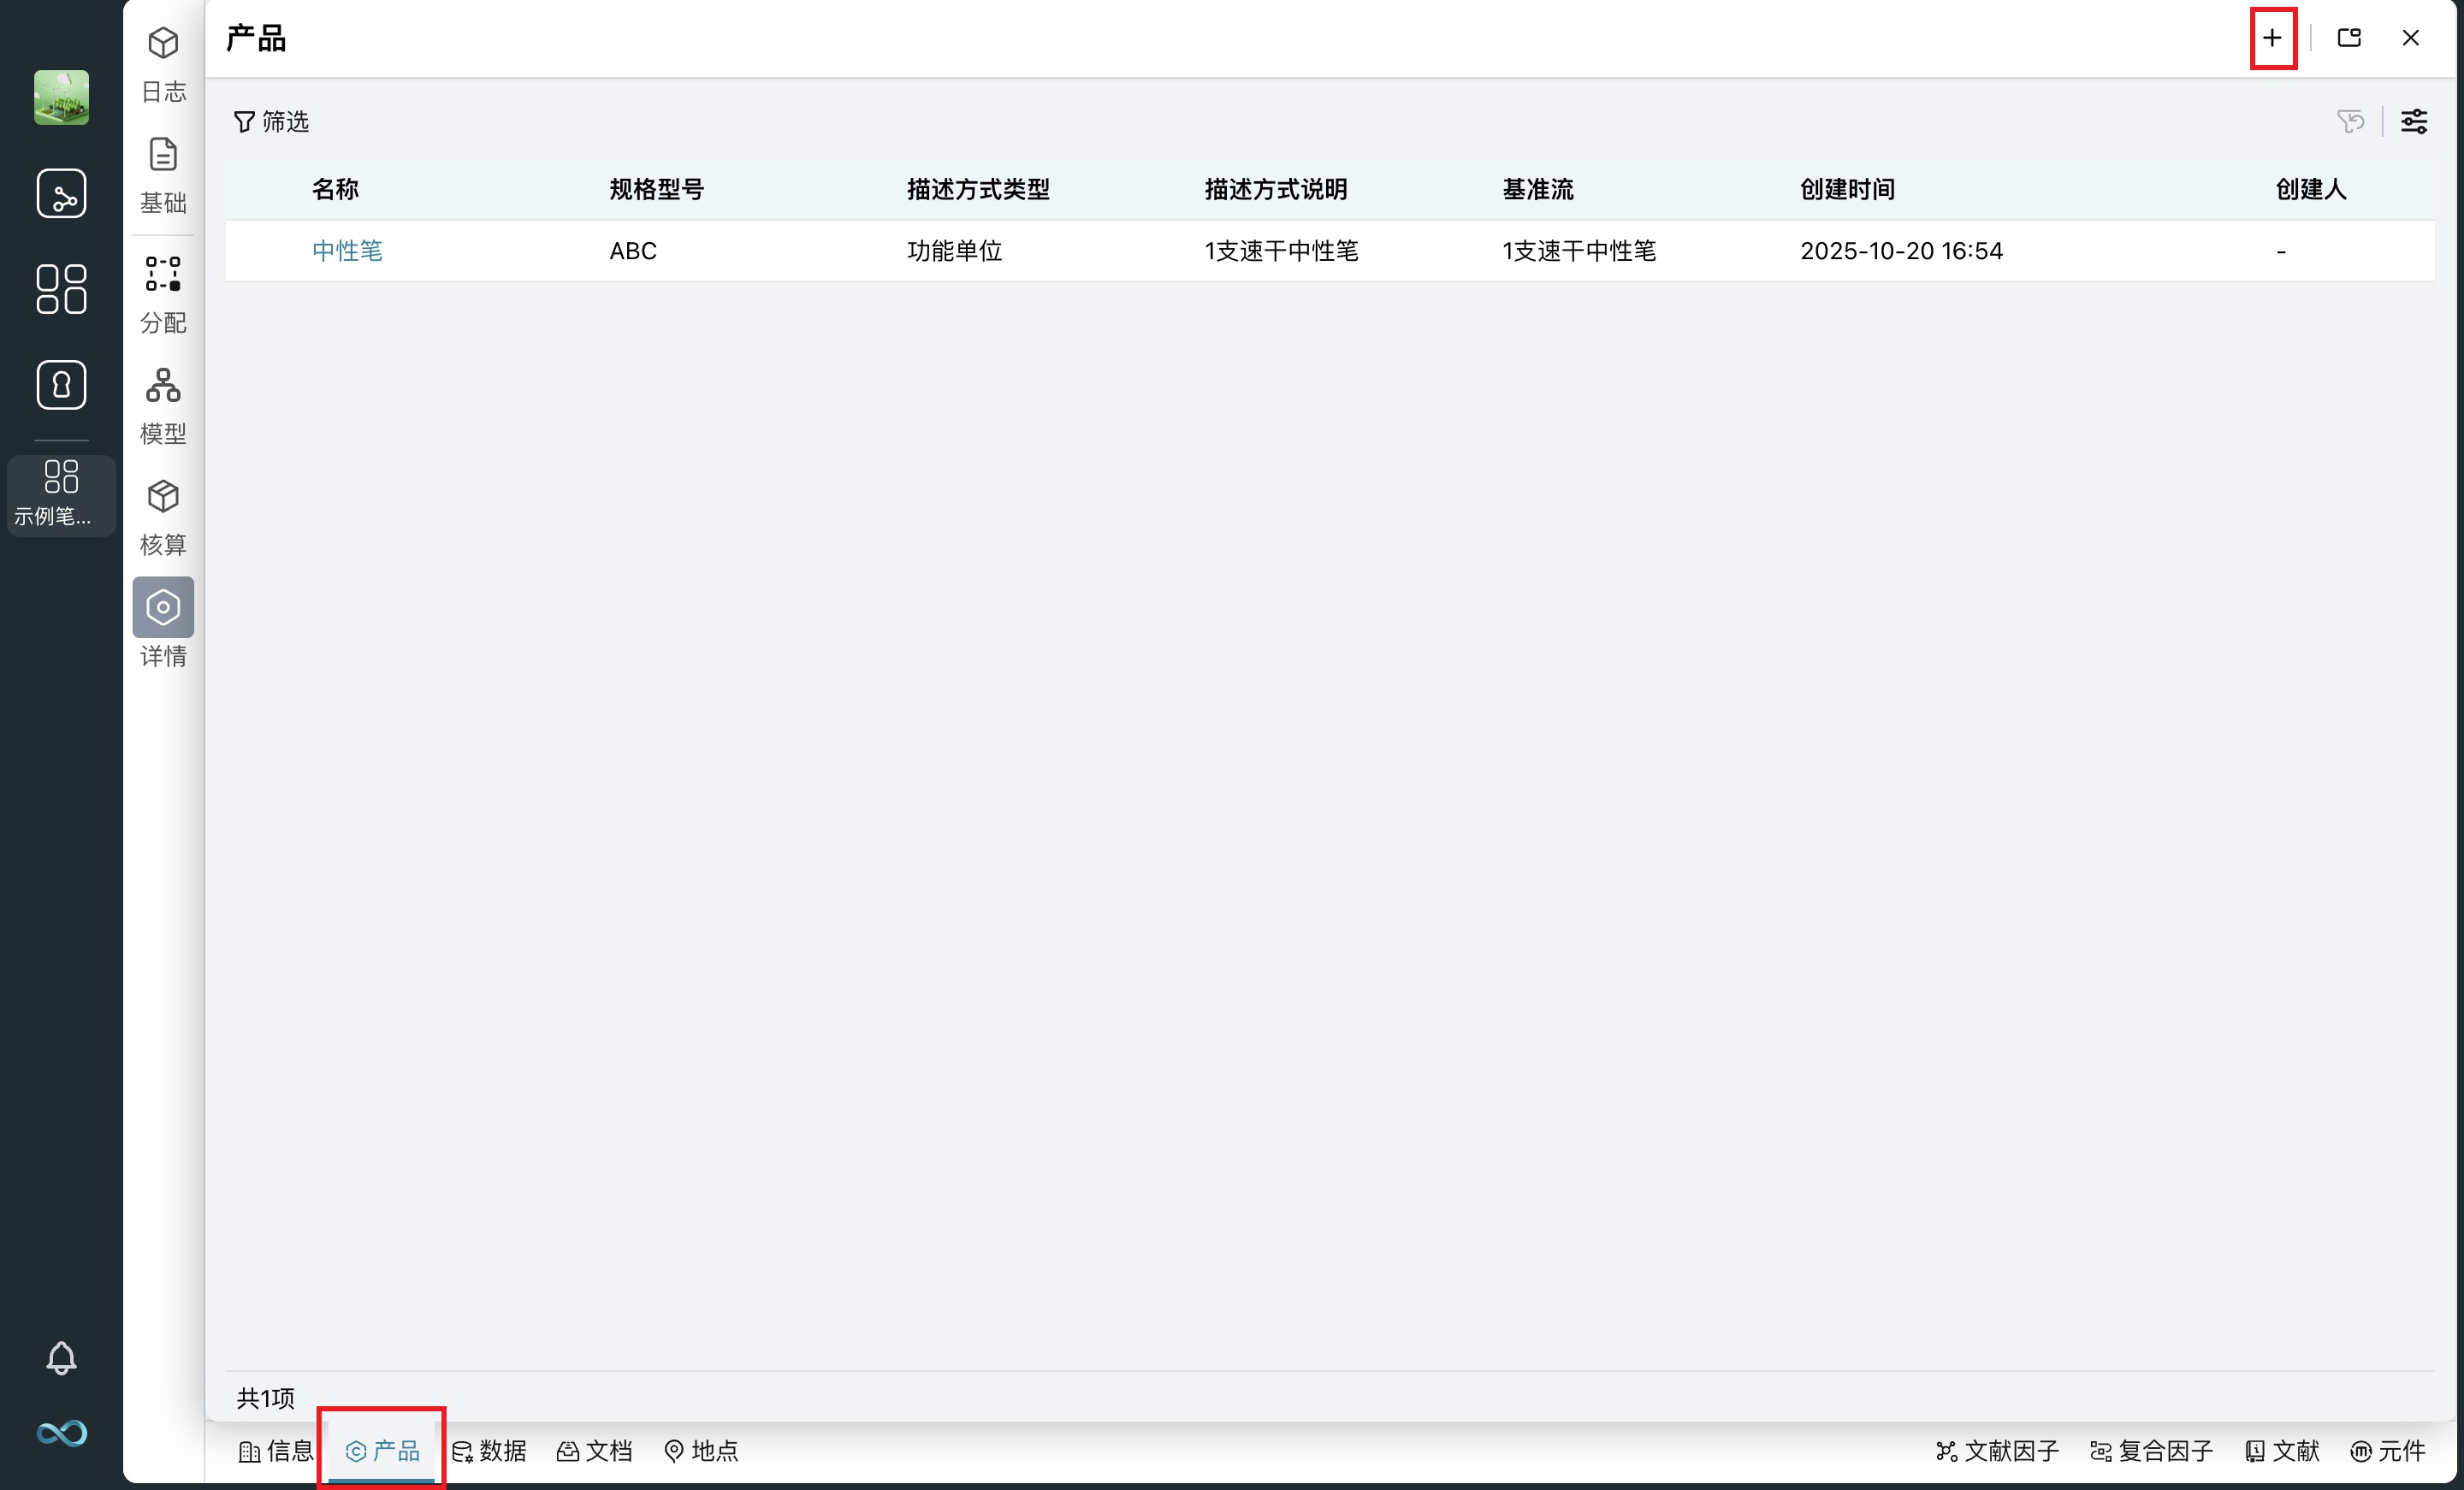2464x1490 pixels.
Task: Switch to the 信息 tab
Action: click(x=277, y=1450)
